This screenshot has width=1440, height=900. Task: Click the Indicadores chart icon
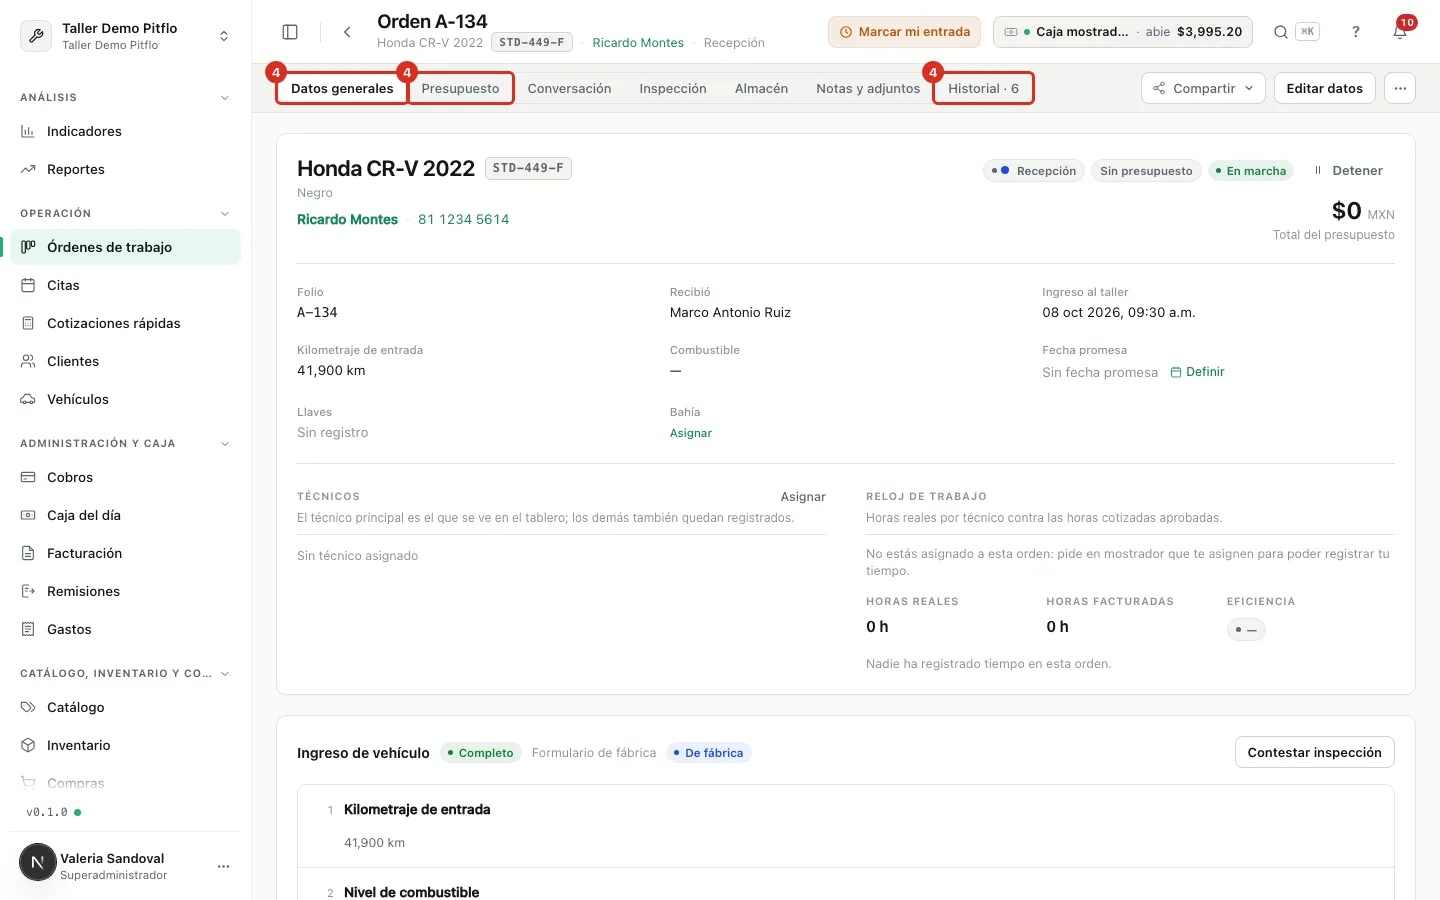pos(28,131)
